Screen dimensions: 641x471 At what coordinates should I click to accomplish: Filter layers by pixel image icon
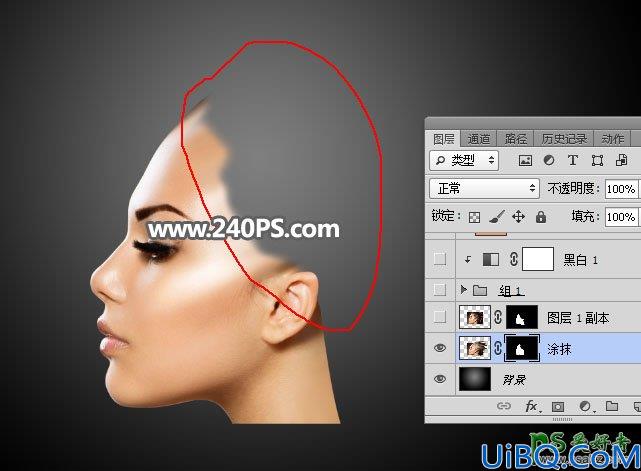click(525, 160)
